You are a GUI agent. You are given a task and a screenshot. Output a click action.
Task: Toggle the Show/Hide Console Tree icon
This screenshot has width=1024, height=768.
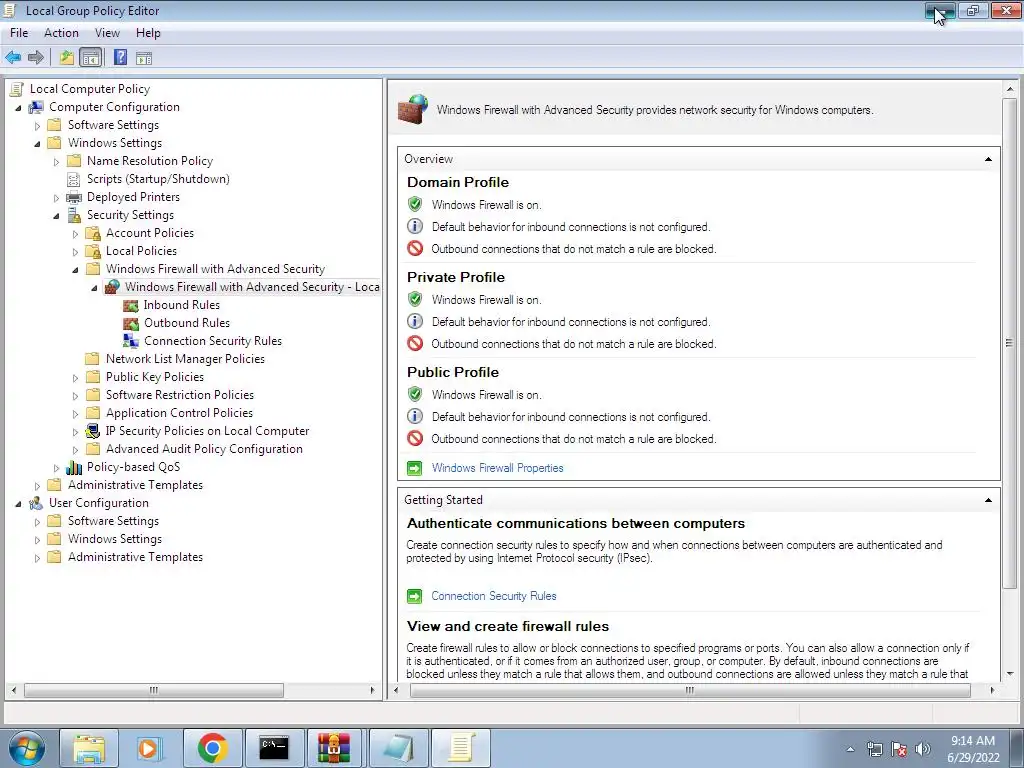pos(91,58)
